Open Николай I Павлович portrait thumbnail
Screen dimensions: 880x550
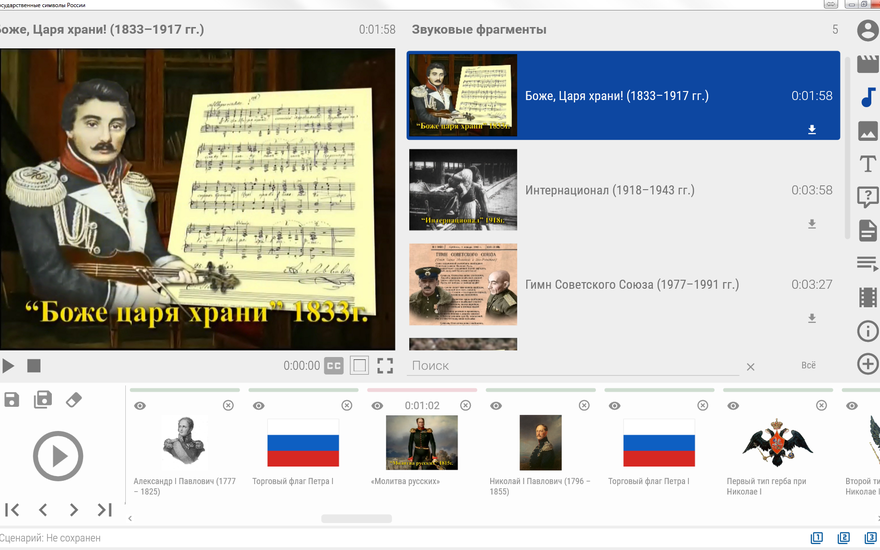click(x=540, y=442)
